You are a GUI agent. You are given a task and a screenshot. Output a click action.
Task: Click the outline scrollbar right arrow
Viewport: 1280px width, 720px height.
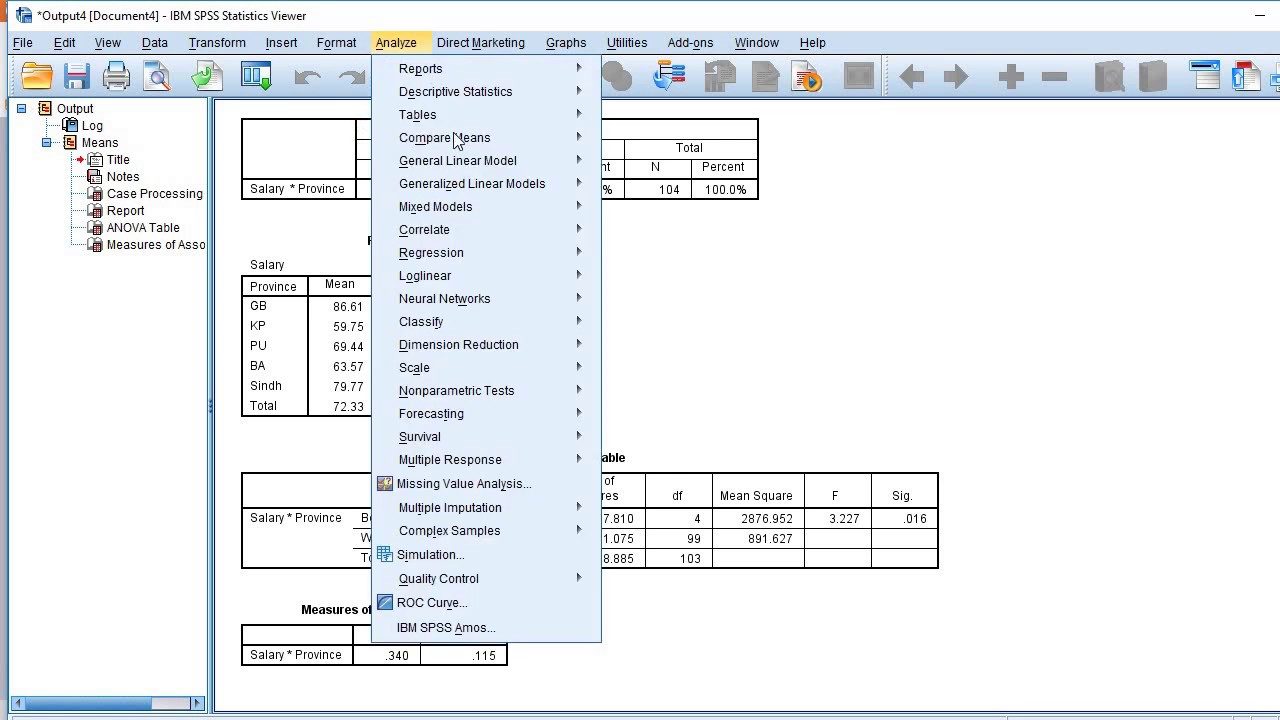tap(197, 703)
